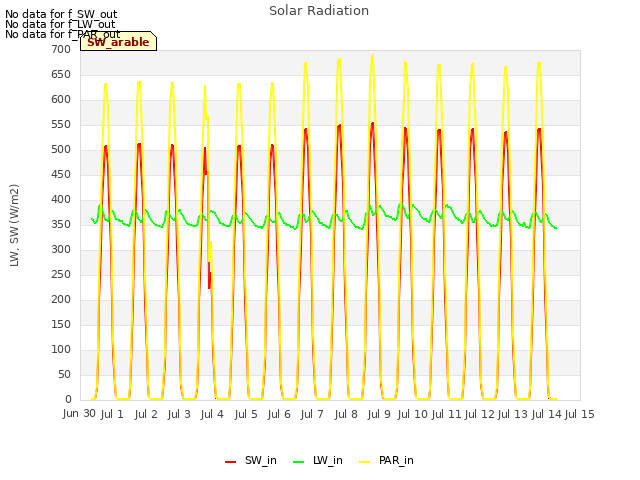Click the Solar Radiation chart title
The image size is (640, 480).
319,11
